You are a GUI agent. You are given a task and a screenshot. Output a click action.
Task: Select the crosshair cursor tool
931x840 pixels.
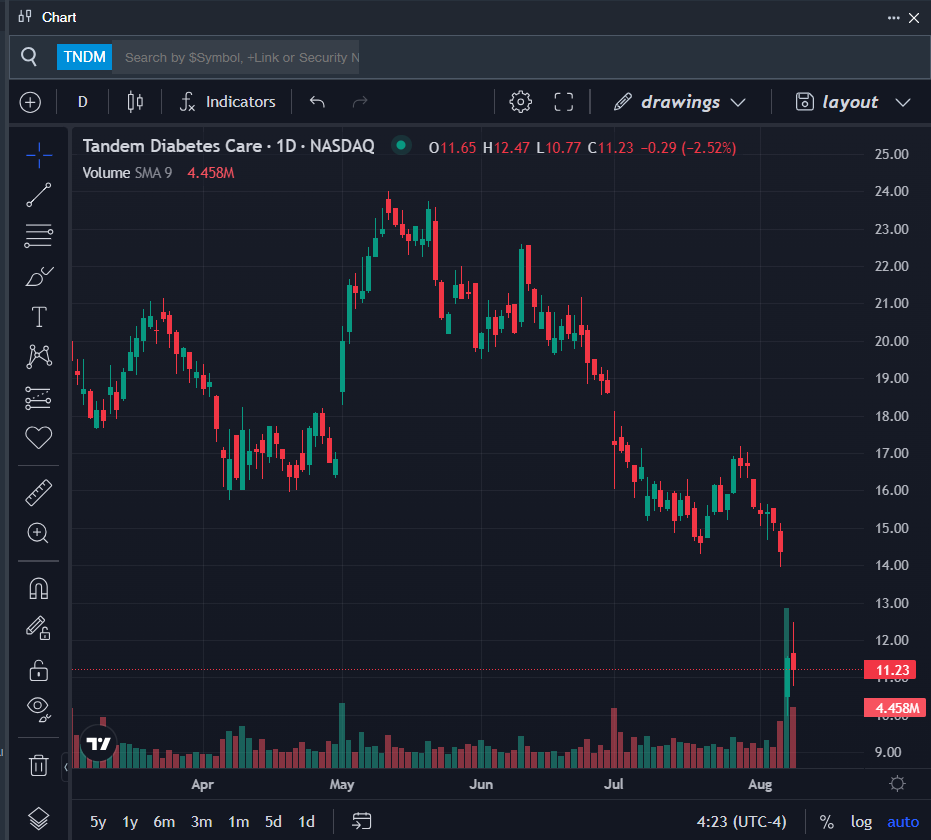(x=39, y=155)
